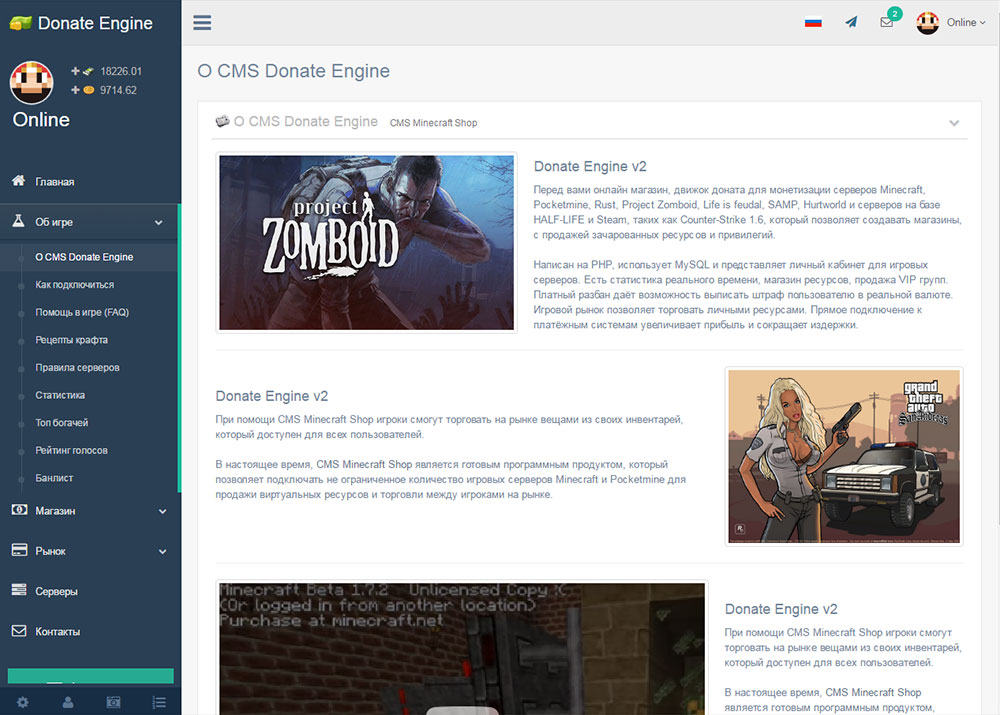Click the camera icon in sidebar footer
Viewport: 1000px width, 715px height.
113,702
